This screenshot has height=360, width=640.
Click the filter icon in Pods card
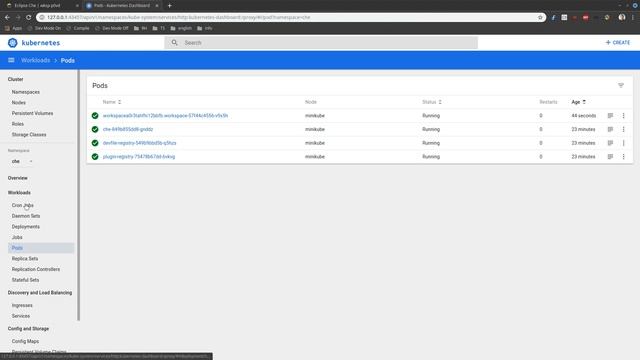[x=621, y=85]
